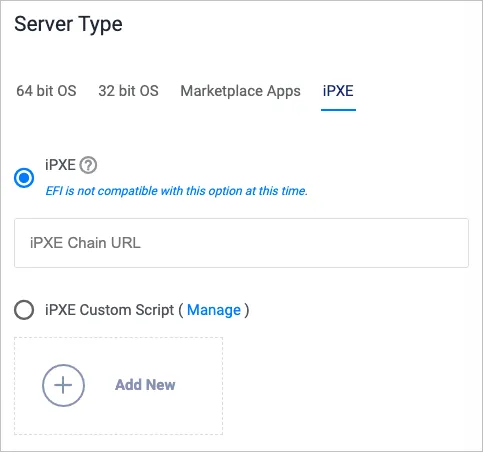483x452 pixels.
Task: Click the empty area inside URL input box
Action: click(300, 243)
